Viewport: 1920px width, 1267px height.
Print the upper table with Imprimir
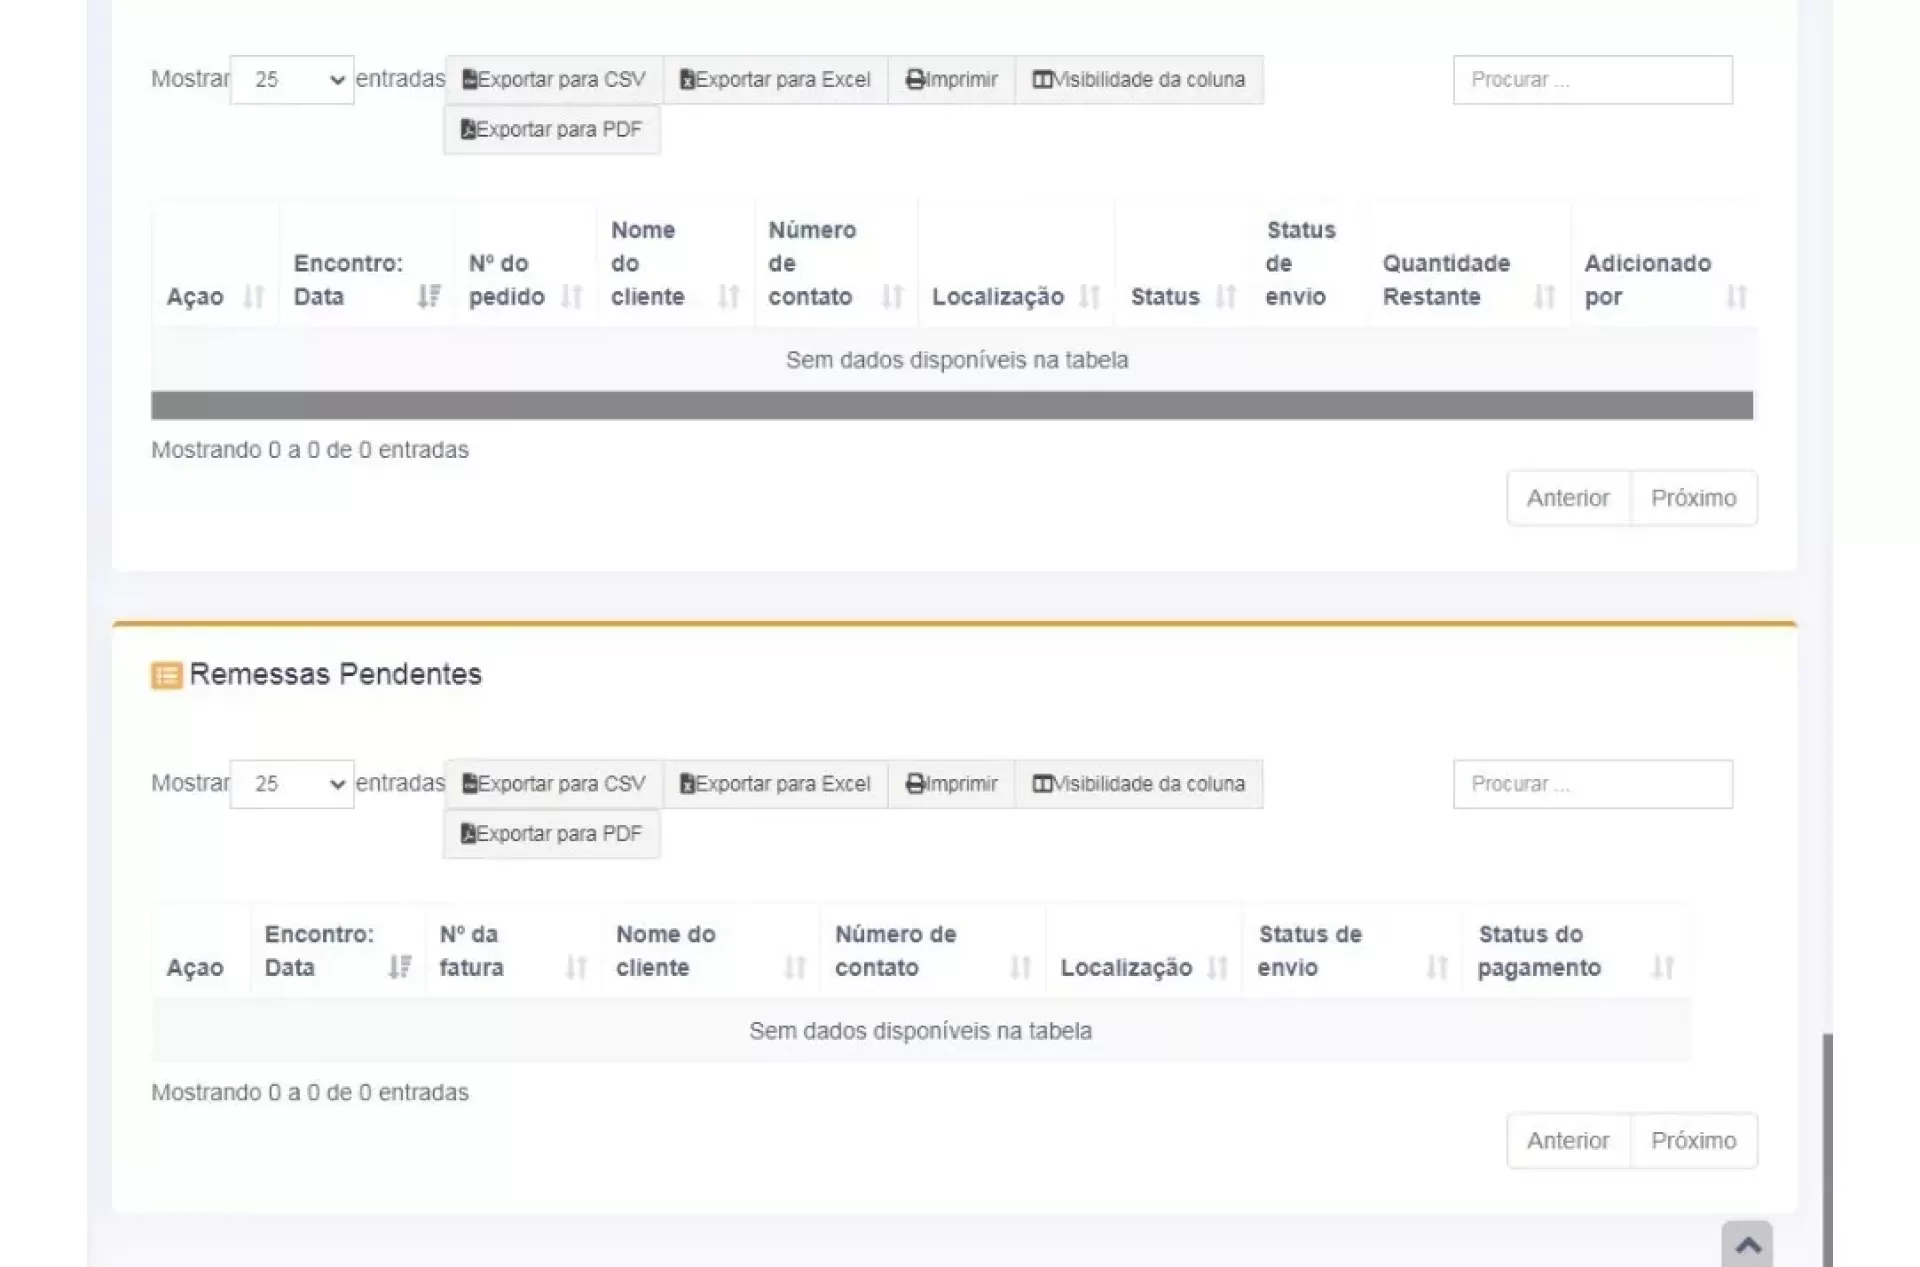[x=951, y=80]
